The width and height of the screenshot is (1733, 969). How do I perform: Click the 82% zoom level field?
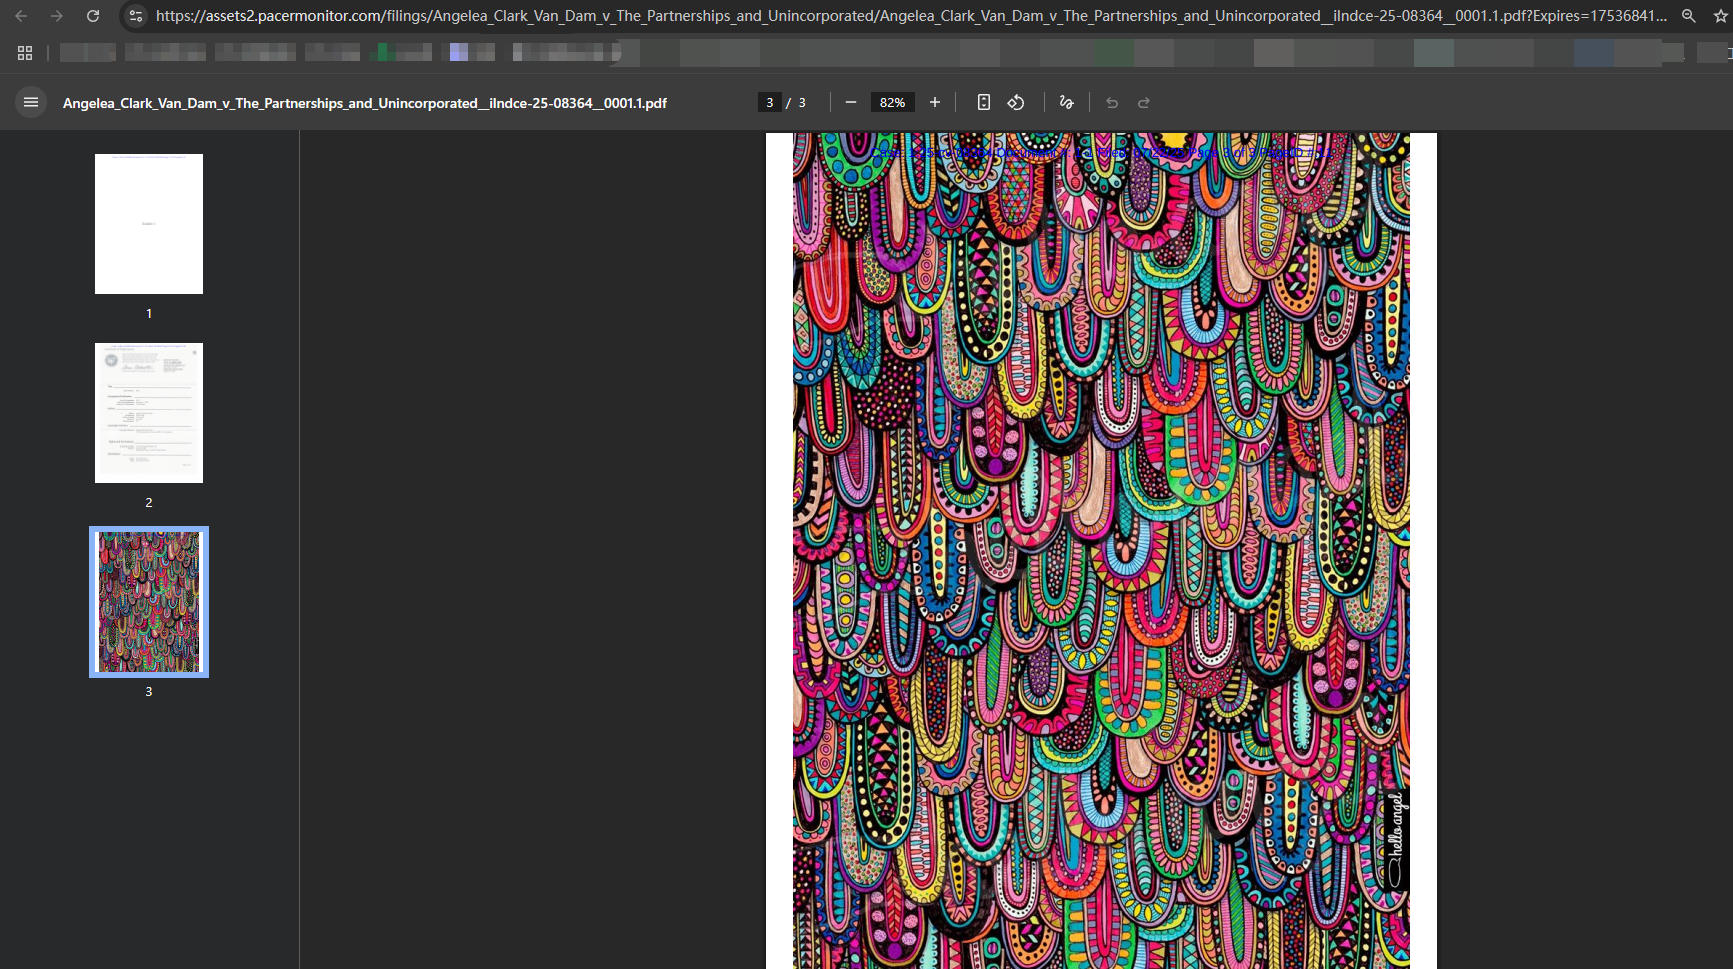892,102
